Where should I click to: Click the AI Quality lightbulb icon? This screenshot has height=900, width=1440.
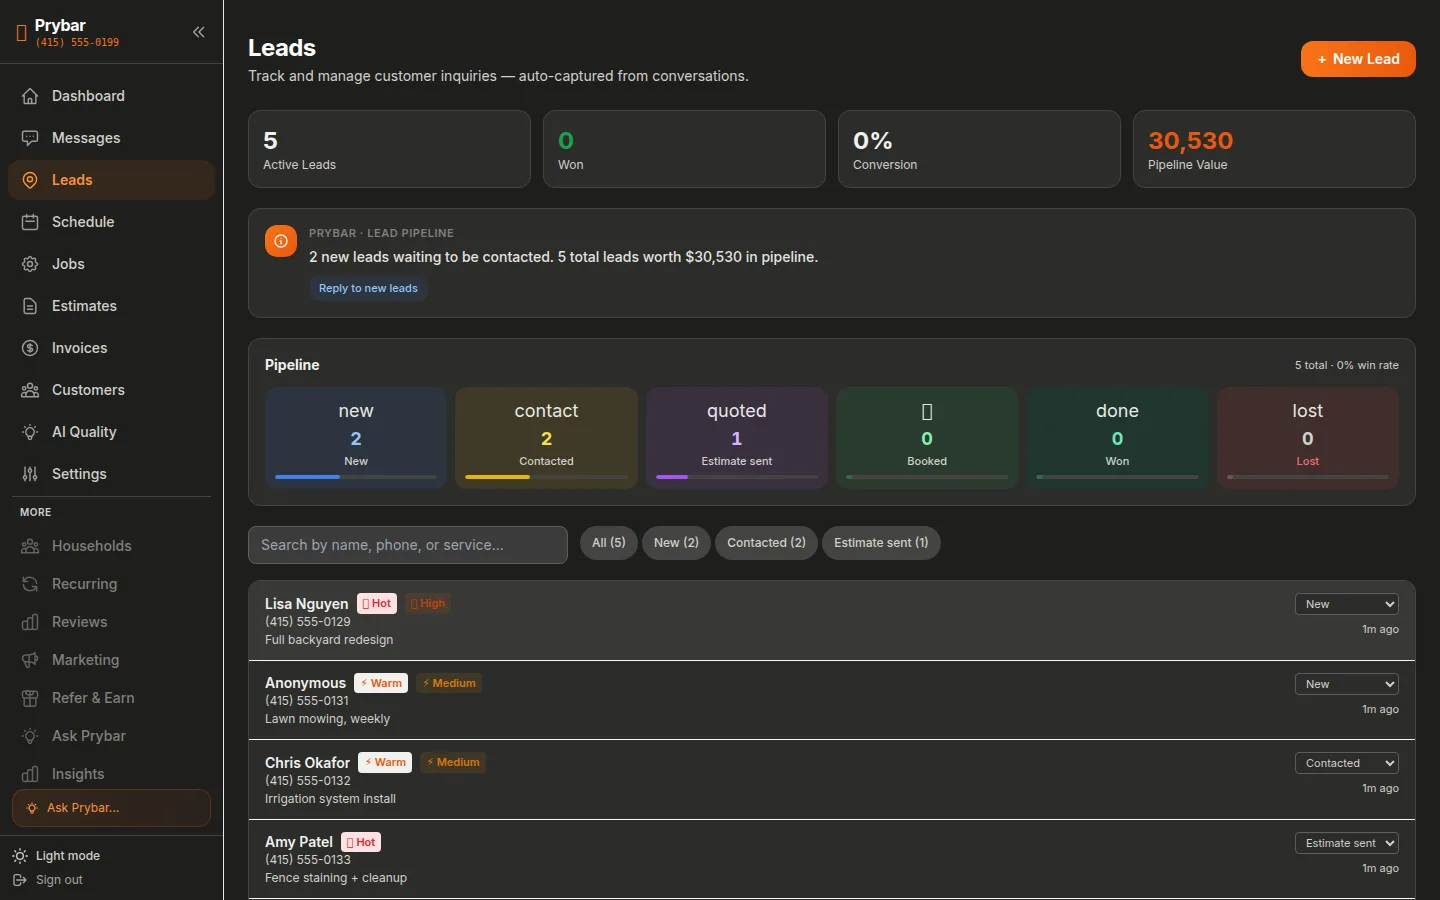pyautogui.click(x=30, y=432)
